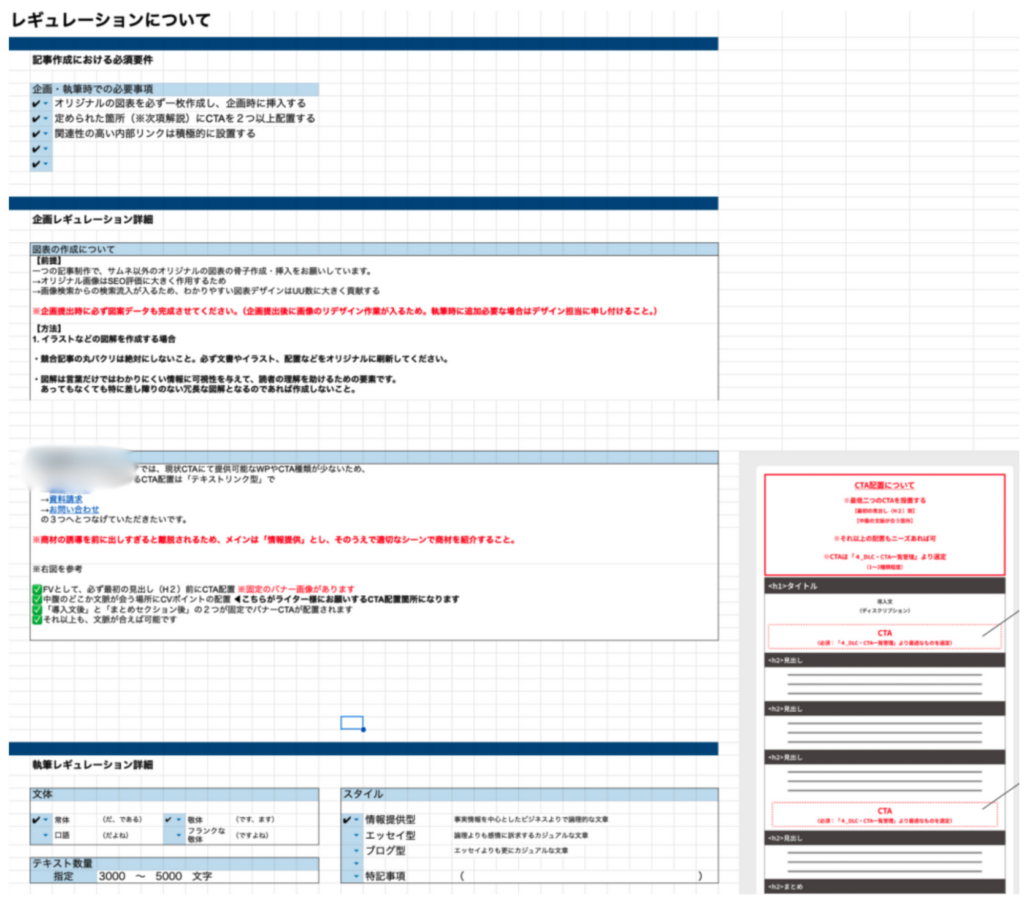Follow the お問い合わせ link
The height and width of the screenshot is (906, 1024).
(74, 510)
